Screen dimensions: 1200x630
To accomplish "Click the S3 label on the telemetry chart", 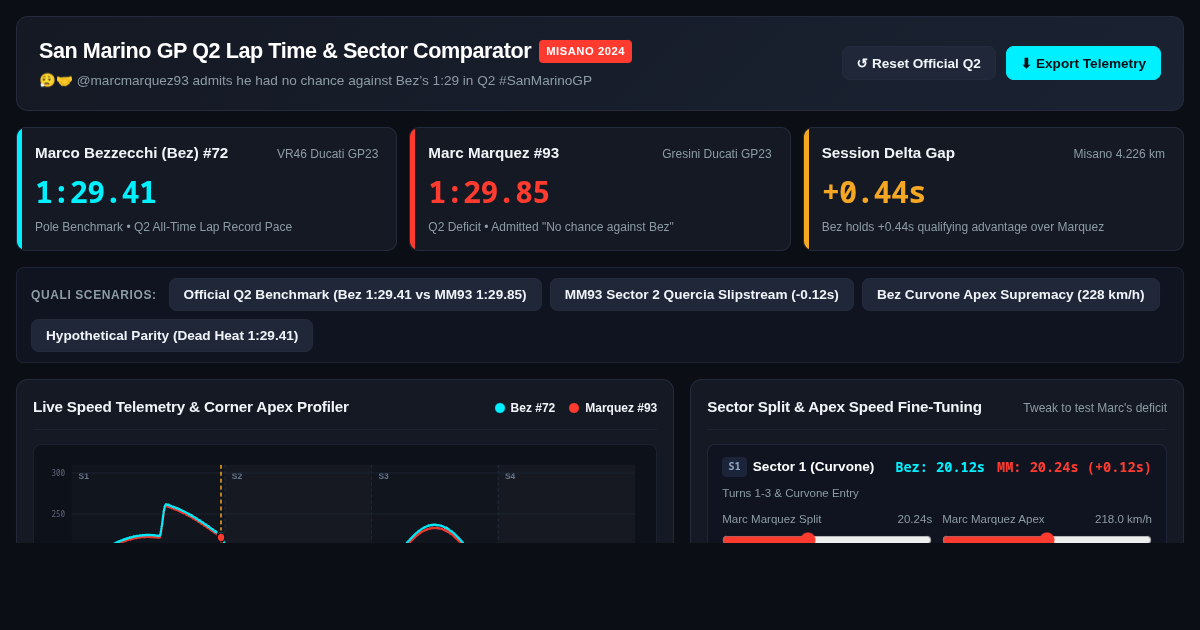I will click(x=383, y=476).
